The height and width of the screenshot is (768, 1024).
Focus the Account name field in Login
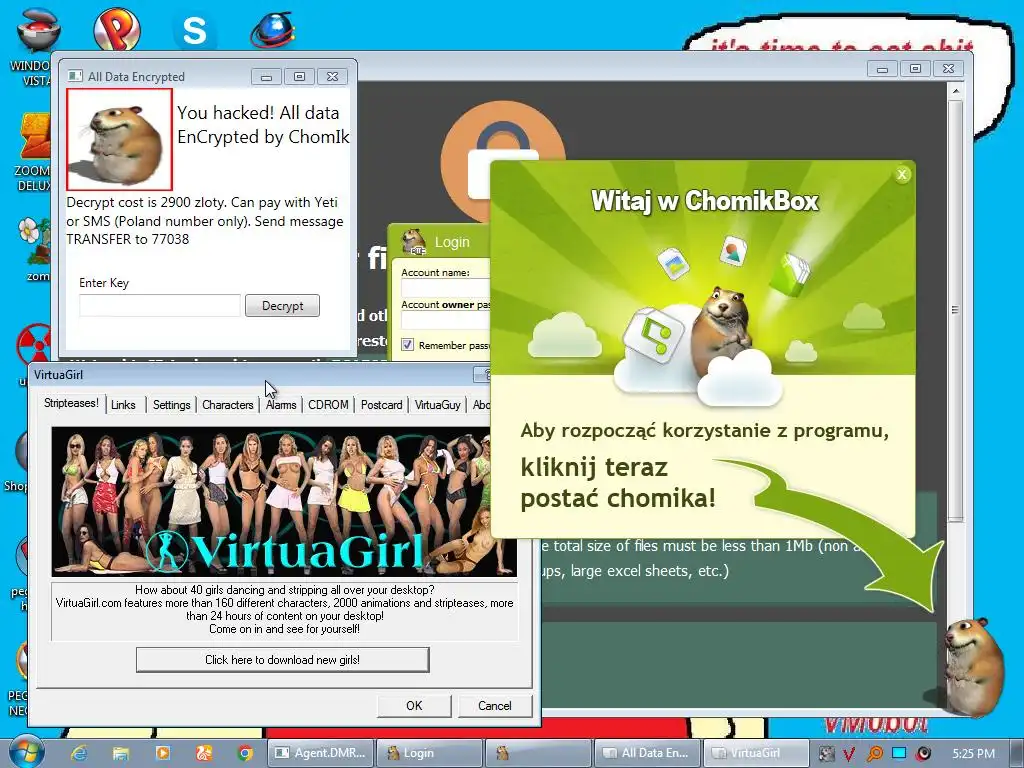tap(445, 288)
